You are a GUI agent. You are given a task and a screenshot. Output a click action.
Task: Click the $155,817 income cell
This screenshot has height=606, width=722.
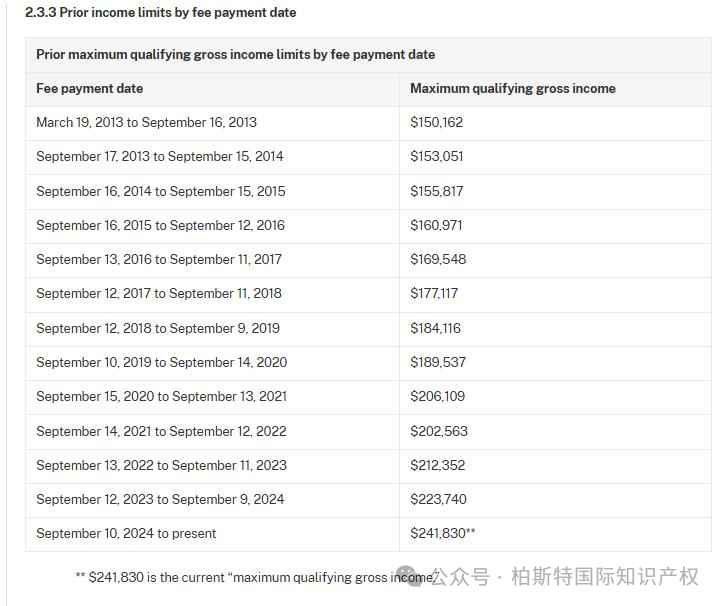[x=436, y=191]
